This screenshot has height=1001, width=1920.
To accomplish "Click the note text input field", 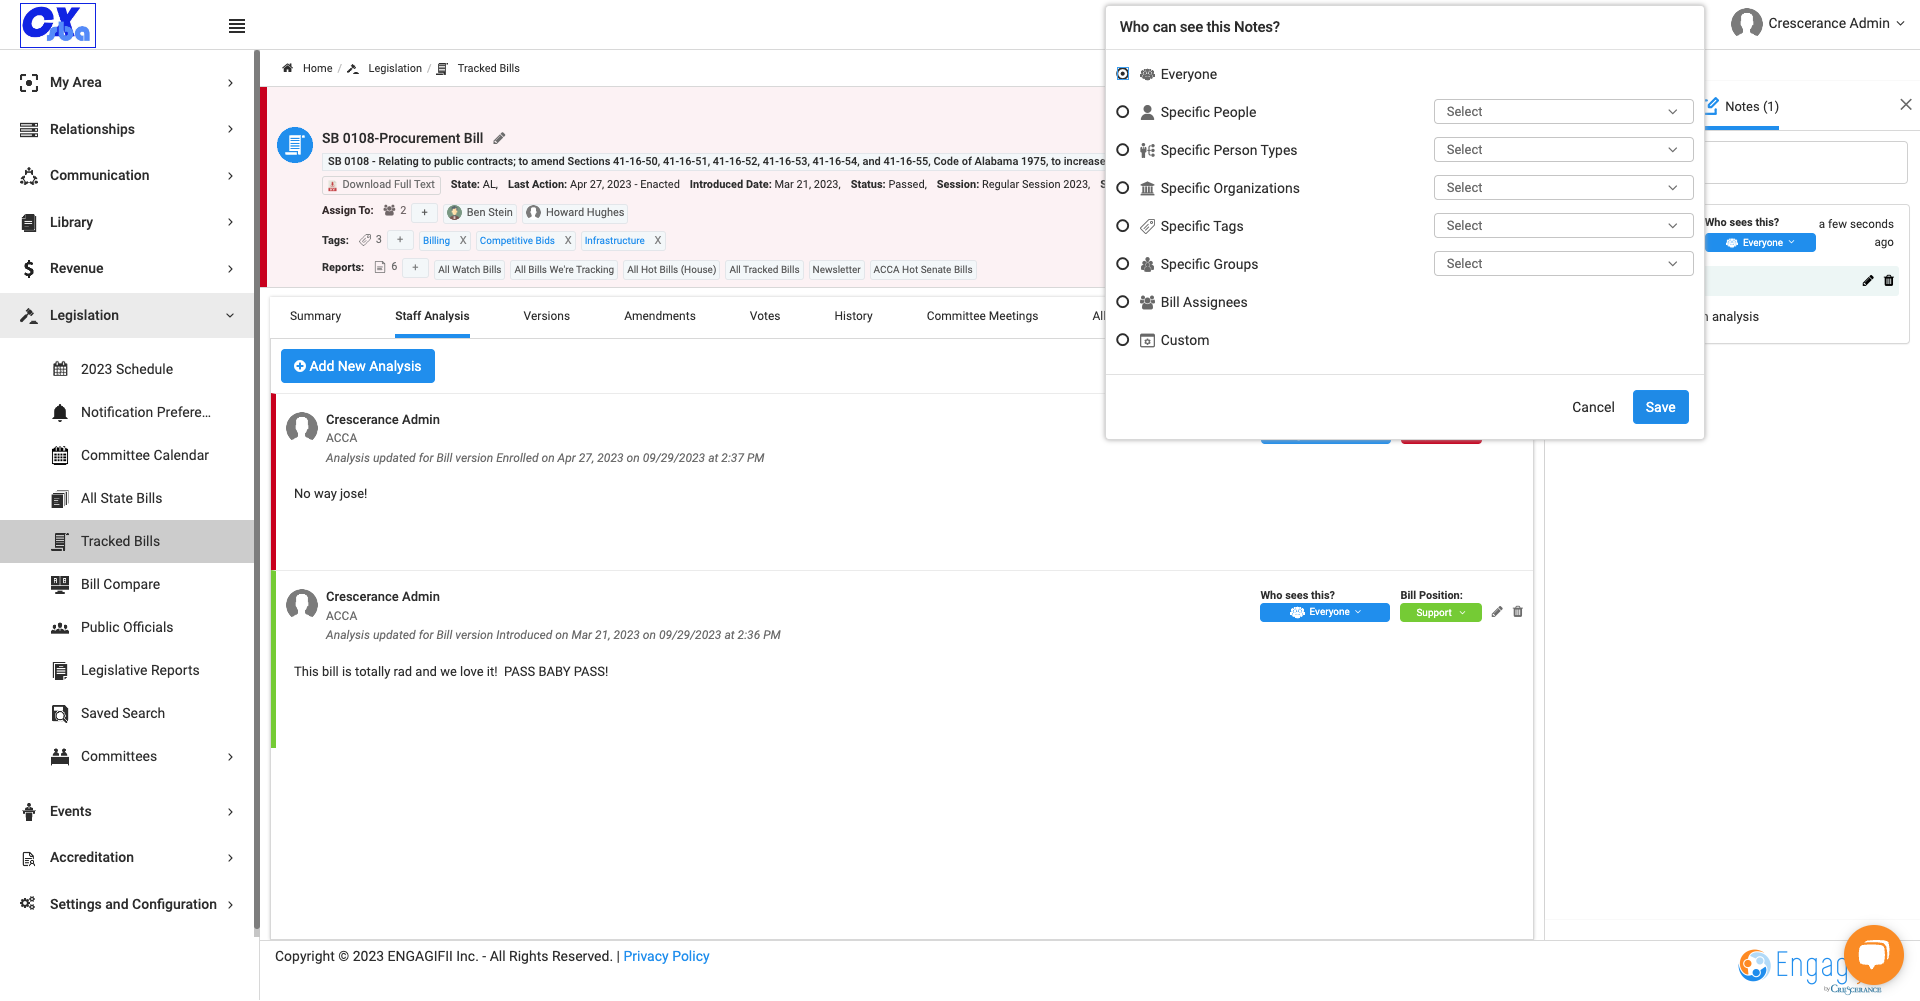I will point(1806,162).
